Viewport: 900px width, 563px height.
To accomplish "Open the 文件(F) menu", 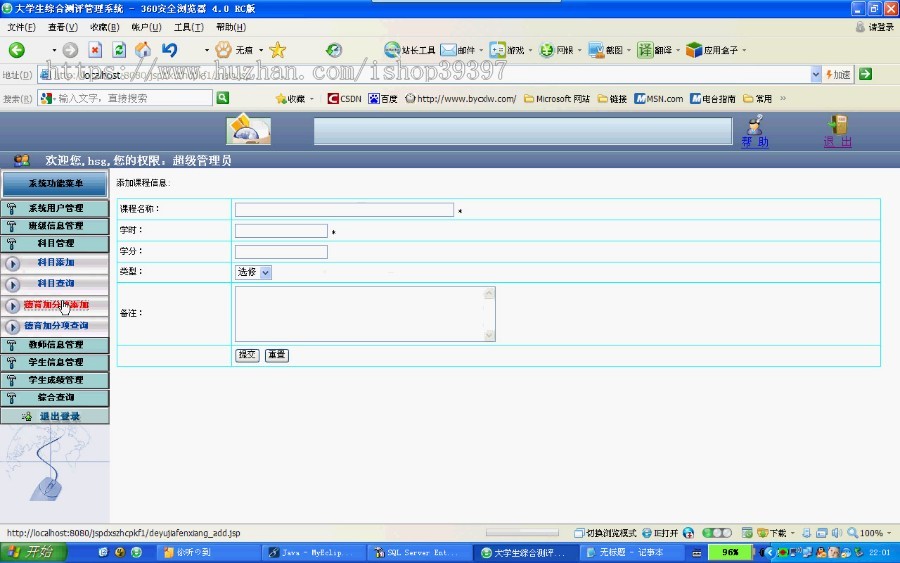I will pyautogui.click(x=21, y=27).
